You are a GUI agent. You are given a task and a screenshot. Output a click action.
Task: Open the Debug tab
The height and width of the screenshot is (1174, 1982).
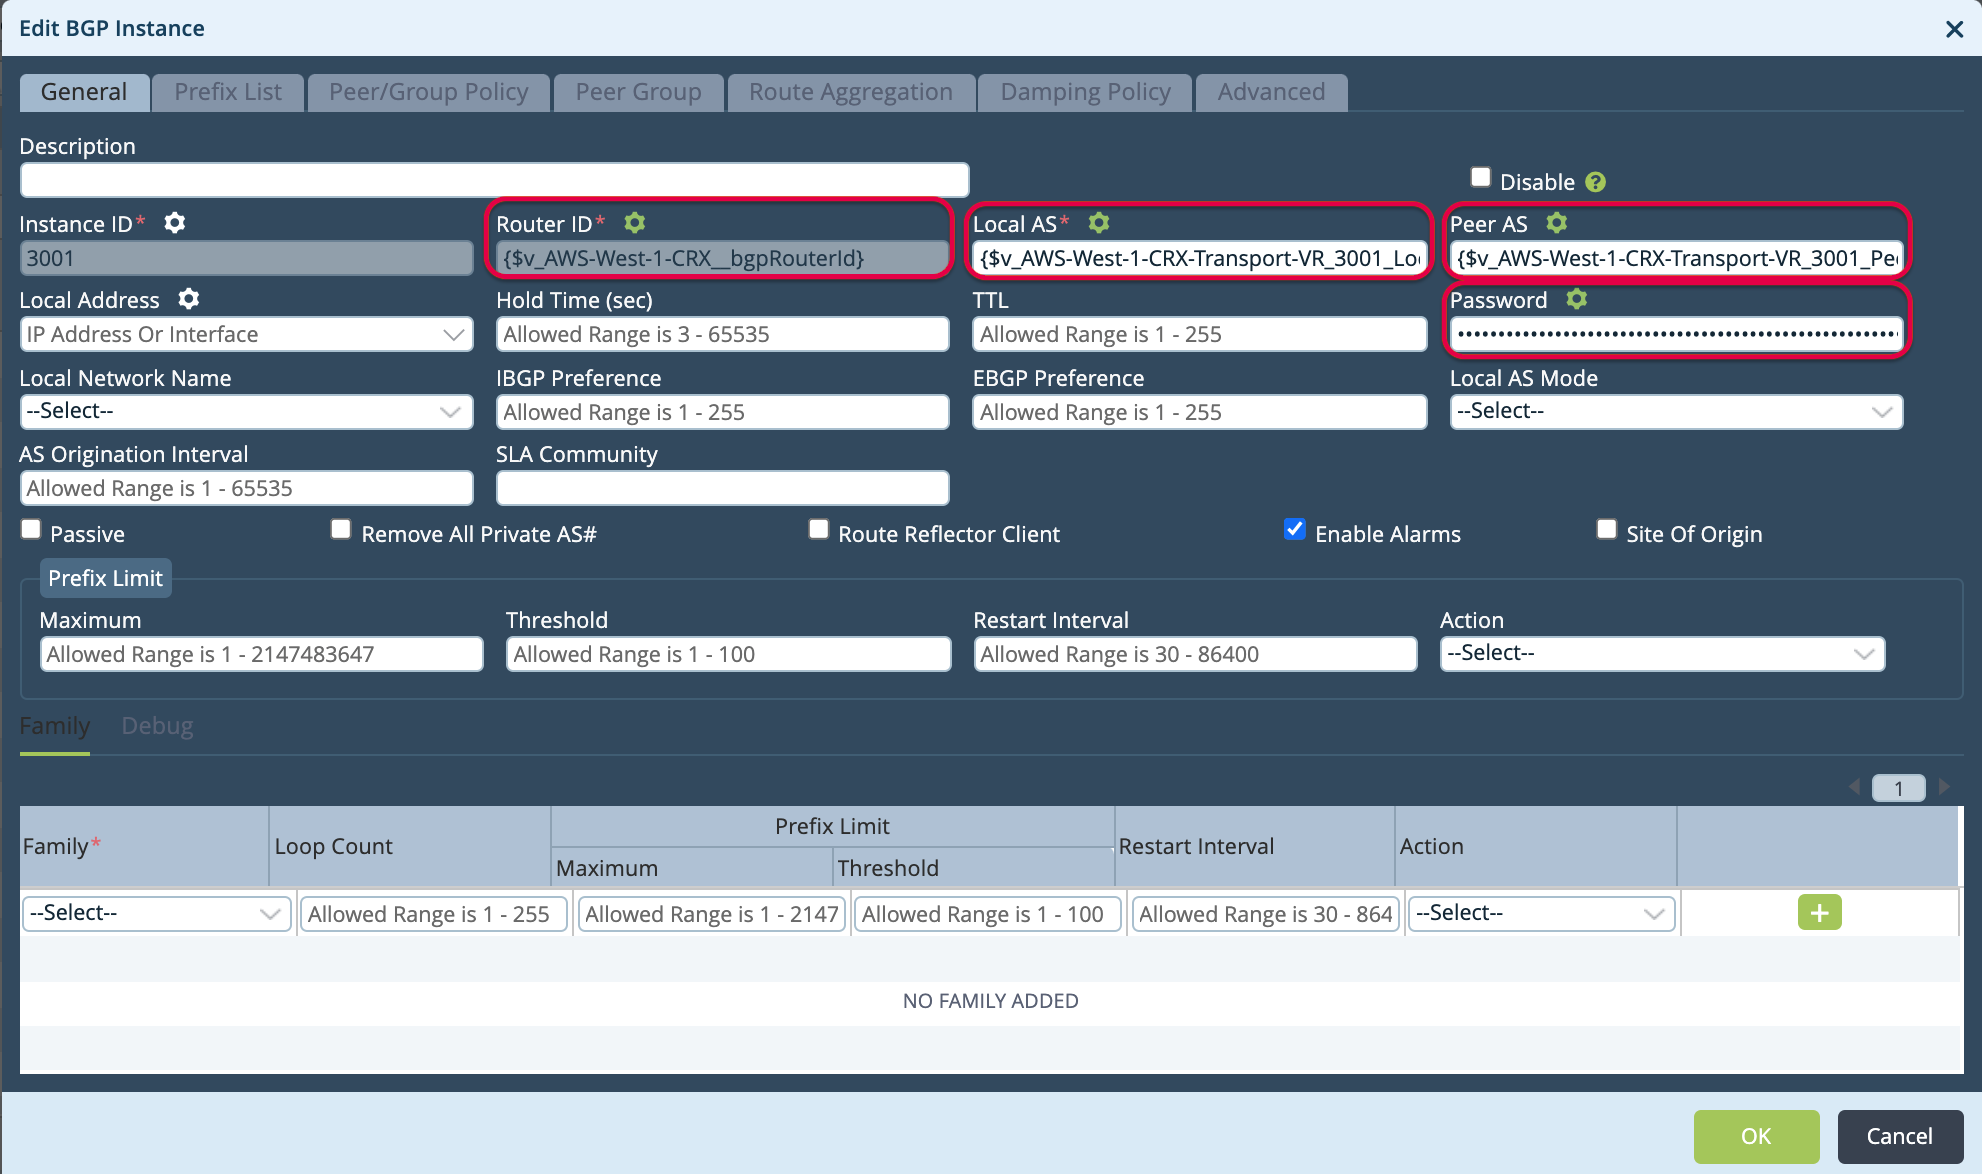(x=157, y=726)
